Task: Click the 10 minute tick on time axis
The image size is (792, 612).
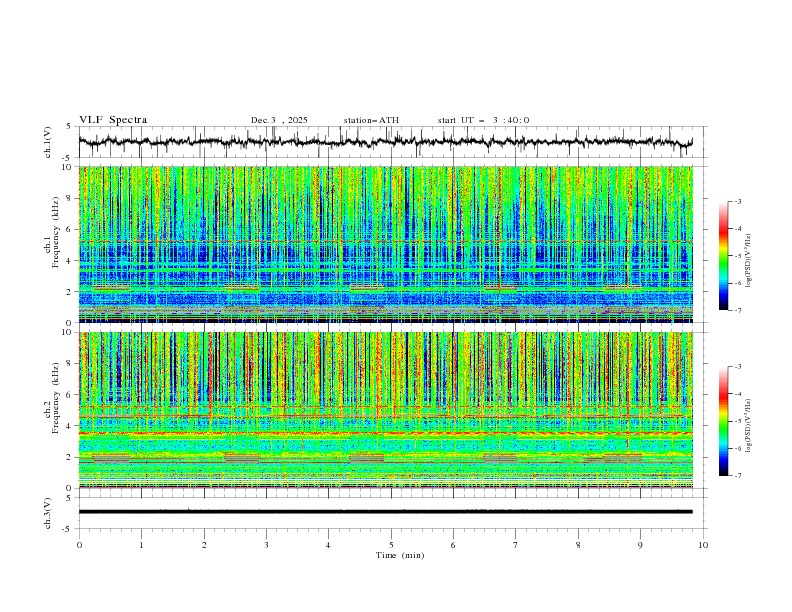Action: [x=703, y=544]
